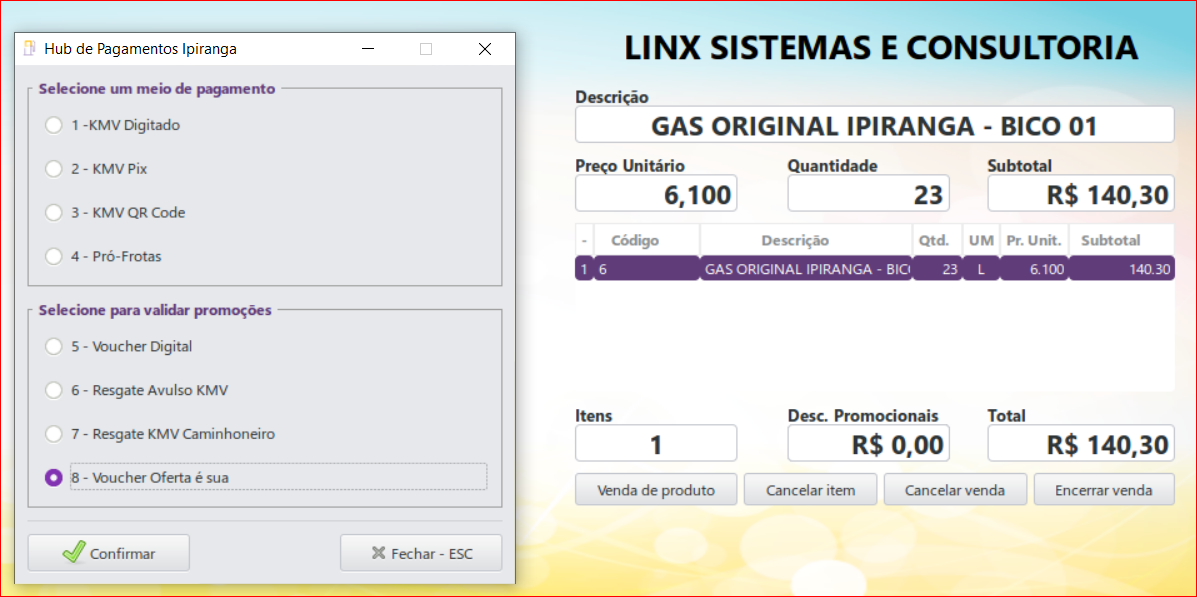This screenshot has width=1197, height=597.
Task: Click the Selecione um meio de pagamento group label
Action: click(x=156, y=89)
